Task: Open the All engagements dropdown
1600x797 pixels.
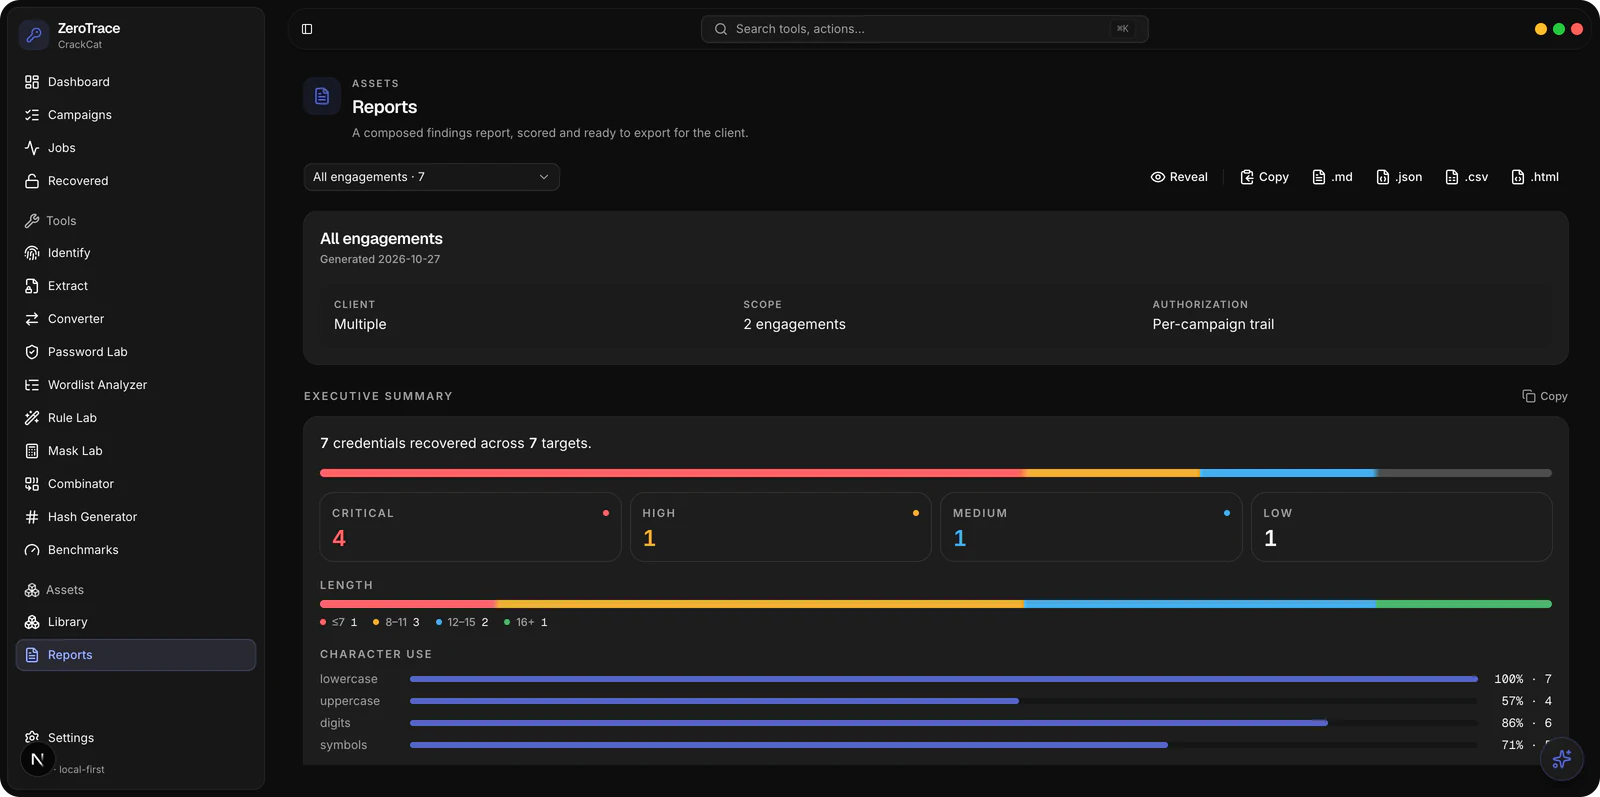Action: pyautogui.click(x=431, y=177)
